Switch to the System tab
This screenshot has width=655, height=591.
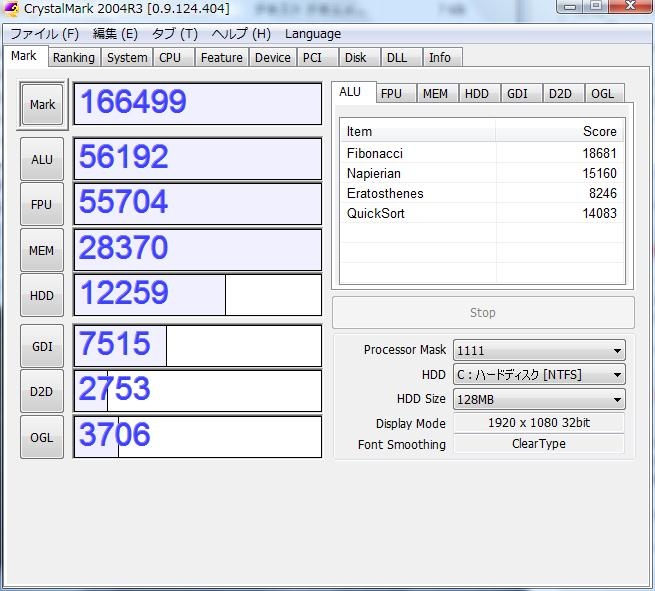(x=127, y=57)
